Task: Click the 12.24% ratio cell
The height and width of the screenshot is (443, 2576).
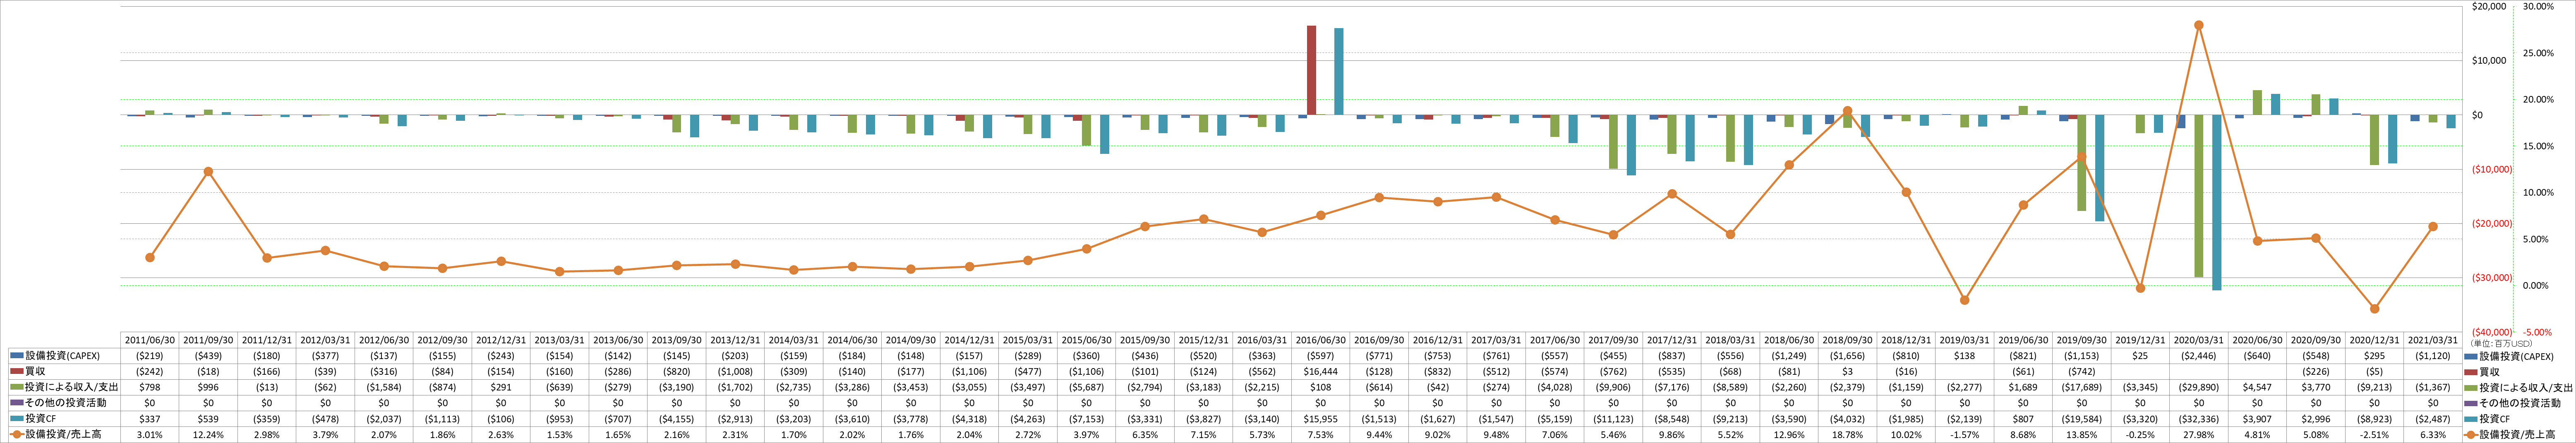Action: [x=208, y=435]
